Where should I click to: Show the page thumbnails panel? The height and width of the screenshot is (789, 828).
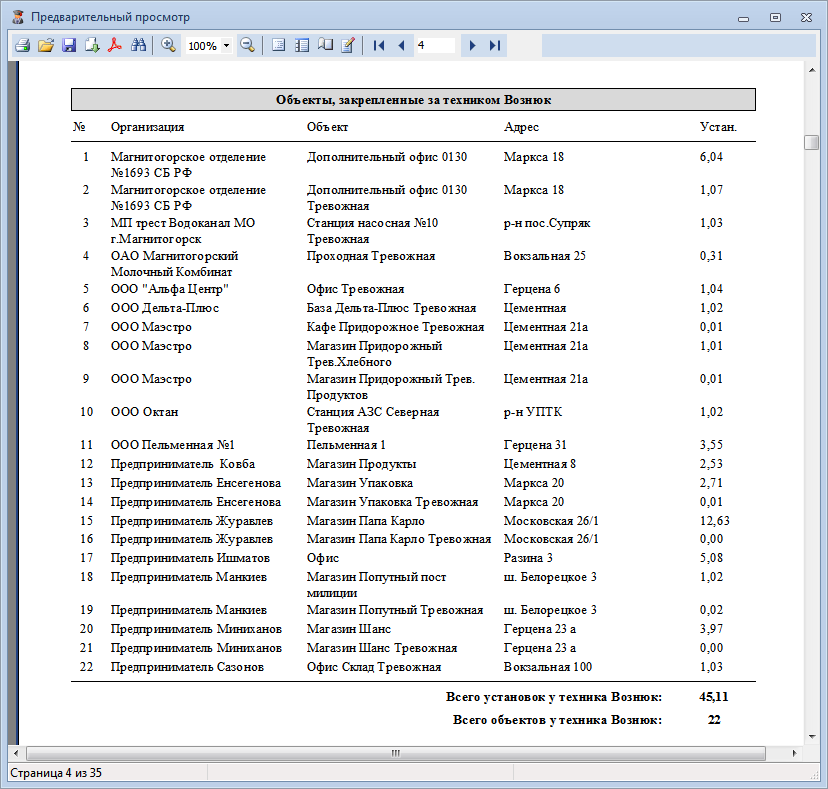(302, 45)
